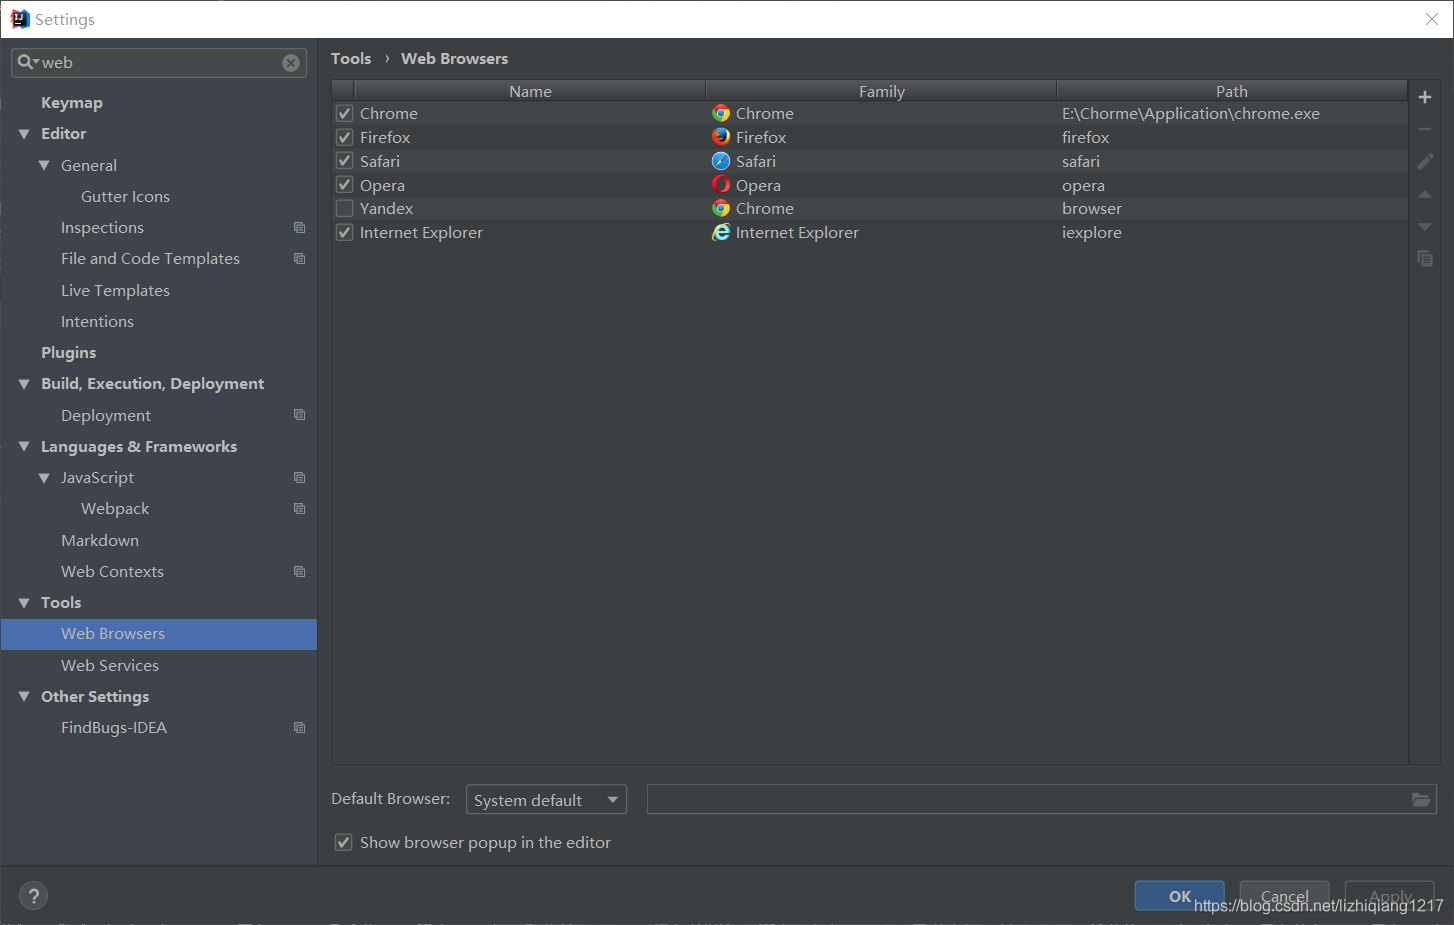Collapse the Tools tree node arrow
This screenshot has width=1454, height=925.
pyautogui.click(x=24, y=603)
